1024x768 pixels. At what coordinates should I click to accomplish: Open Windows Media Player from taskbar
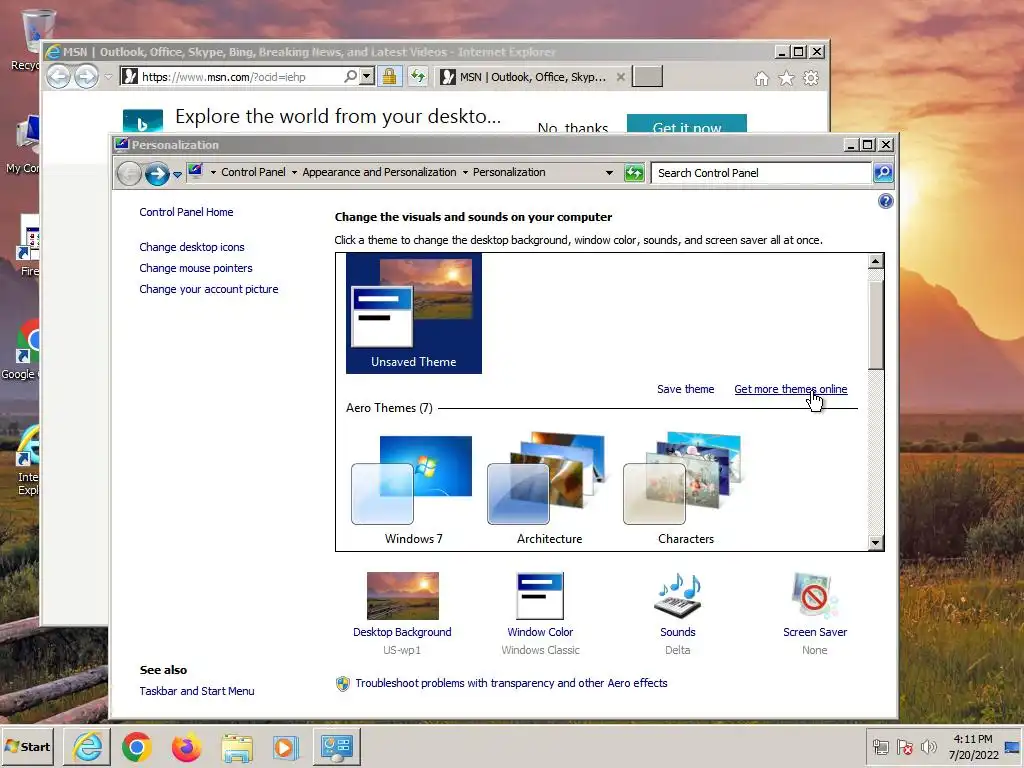(x=285, y=748)
